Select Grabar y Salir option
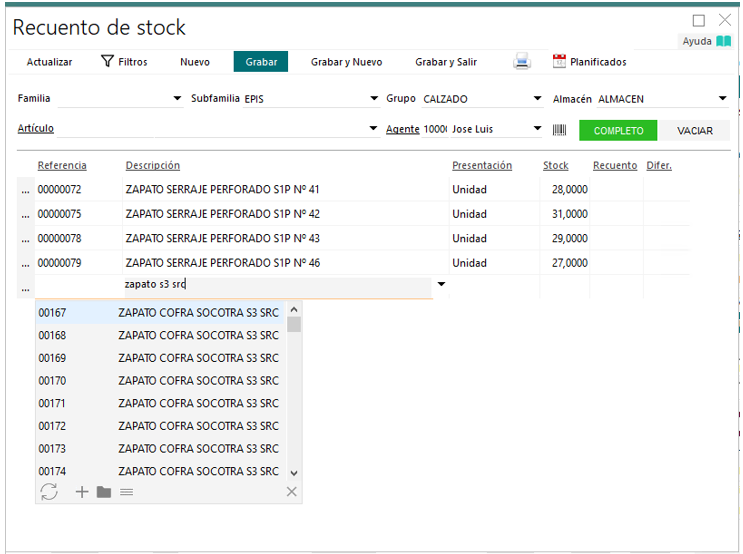The image size is (743, 554). coord(446,62)
